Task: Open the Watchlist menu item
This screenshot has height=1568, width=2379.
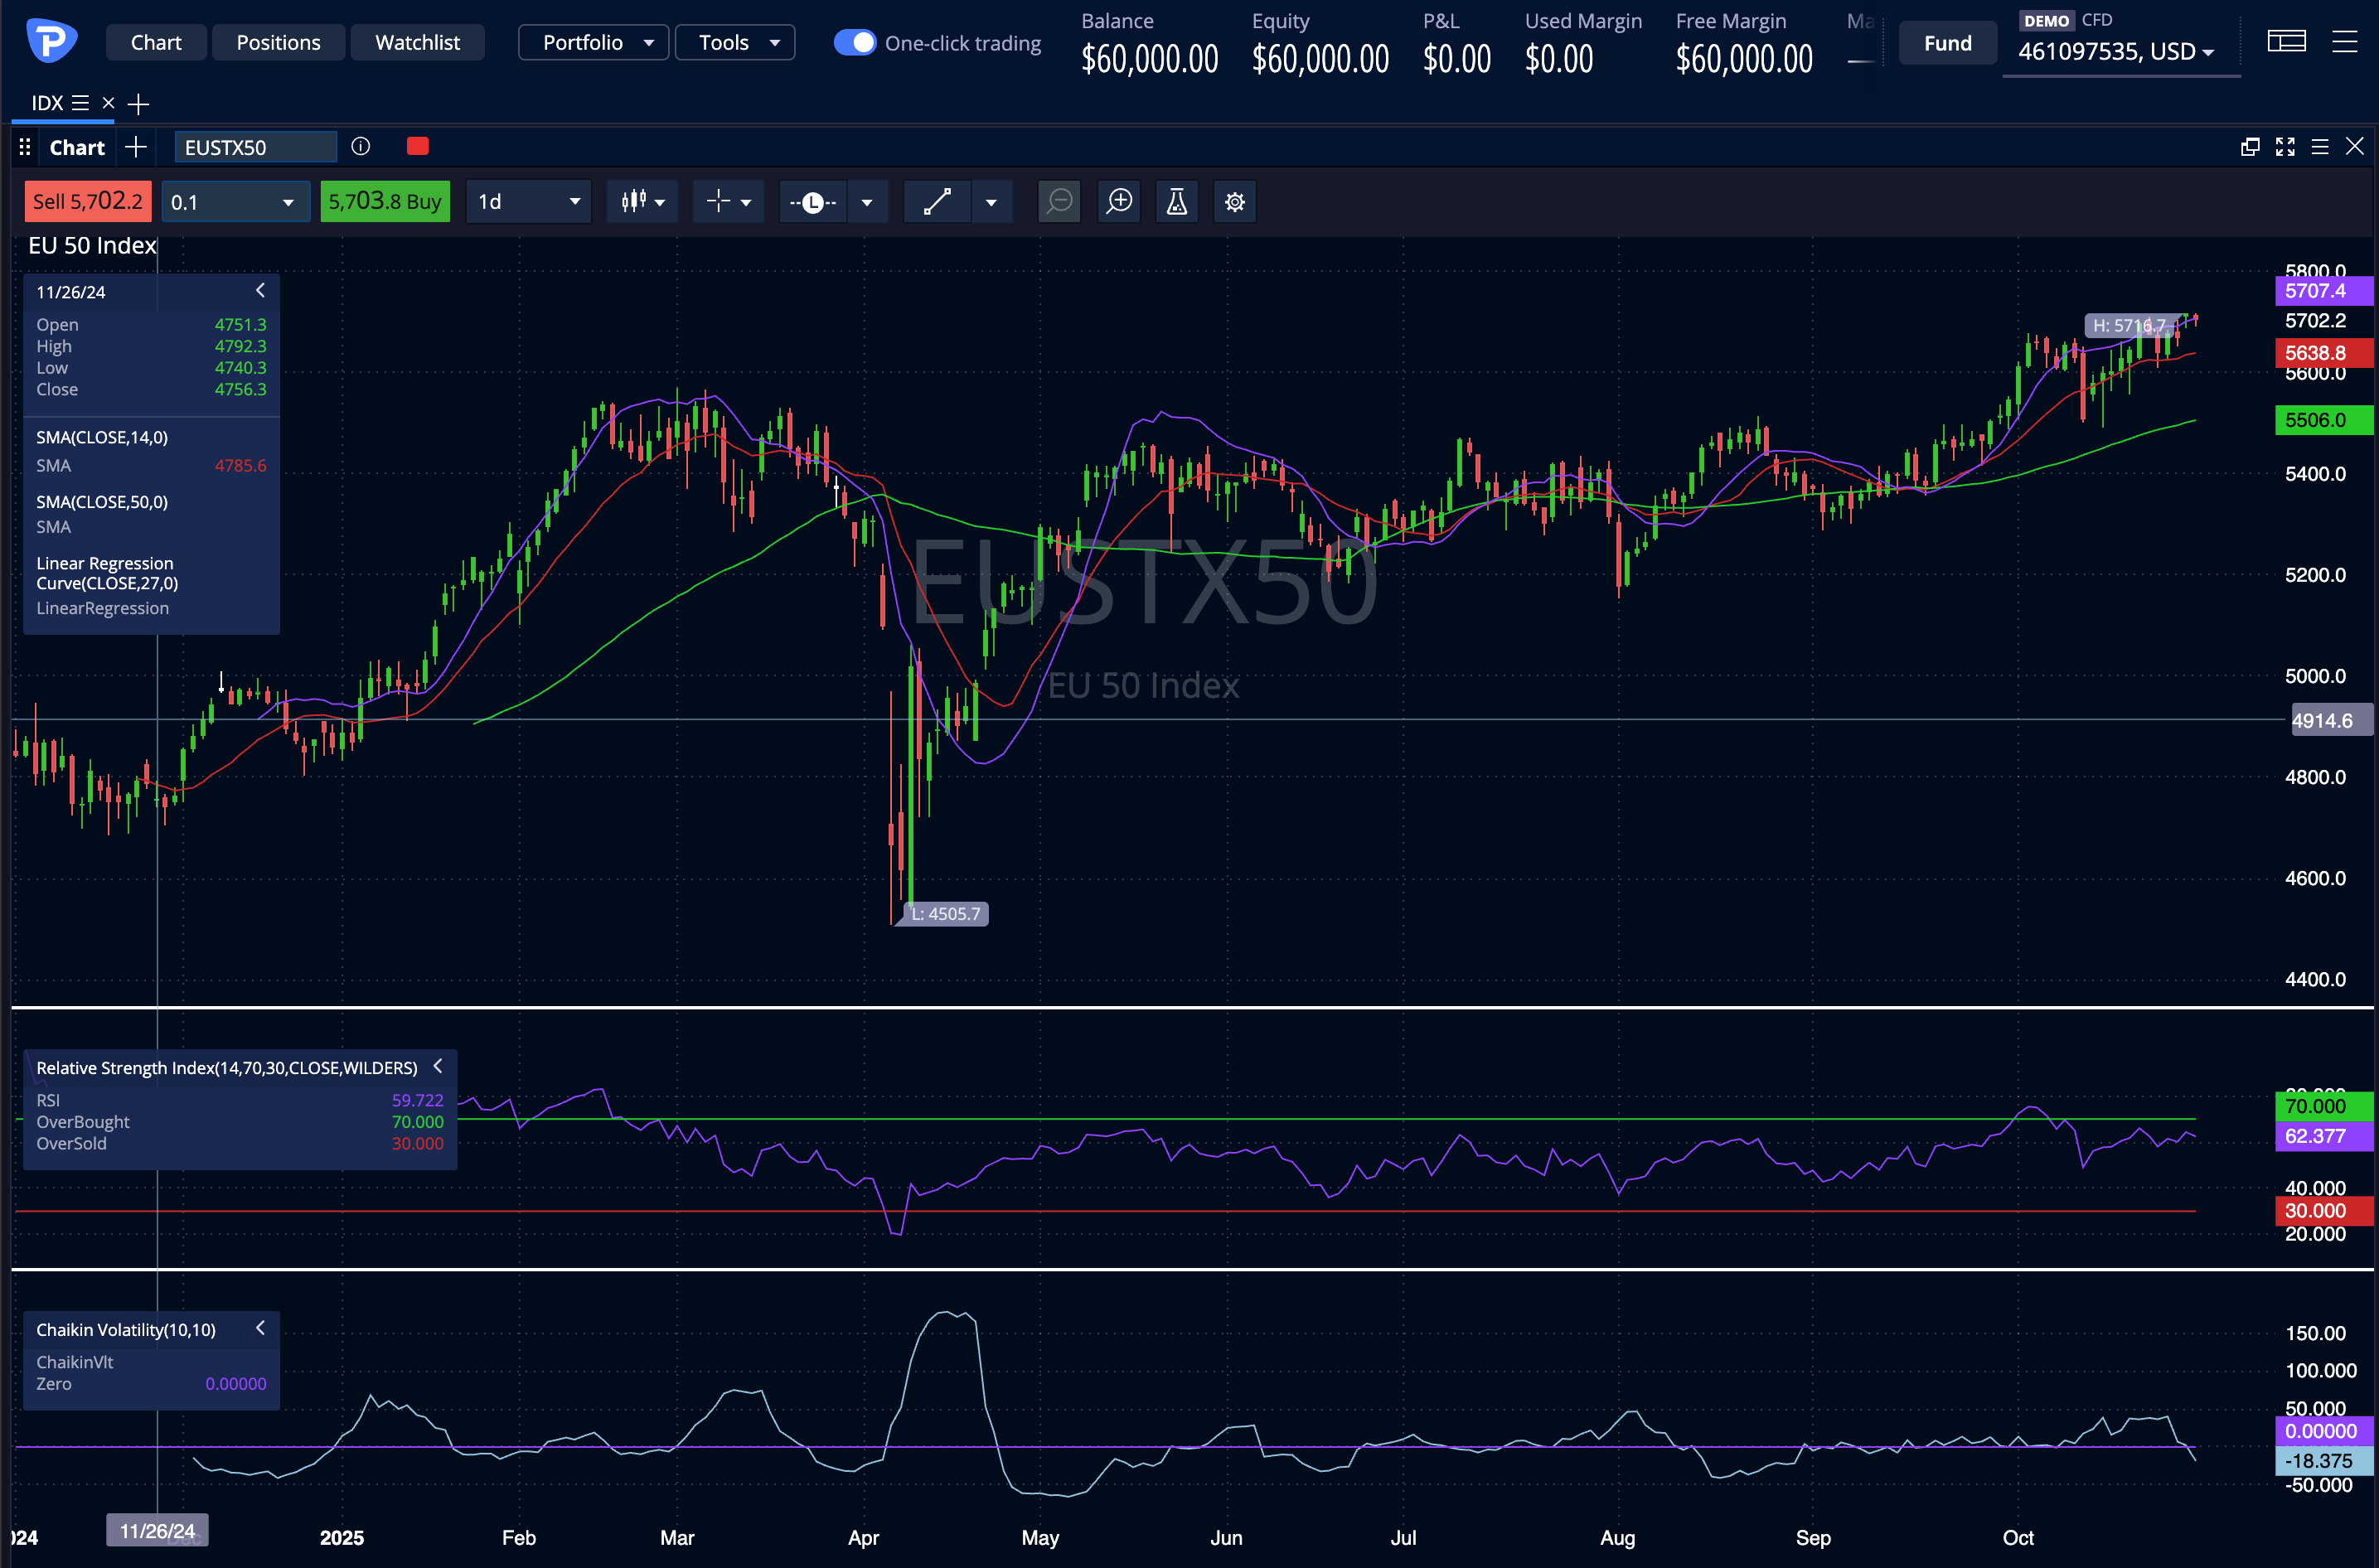Action: 417,42
